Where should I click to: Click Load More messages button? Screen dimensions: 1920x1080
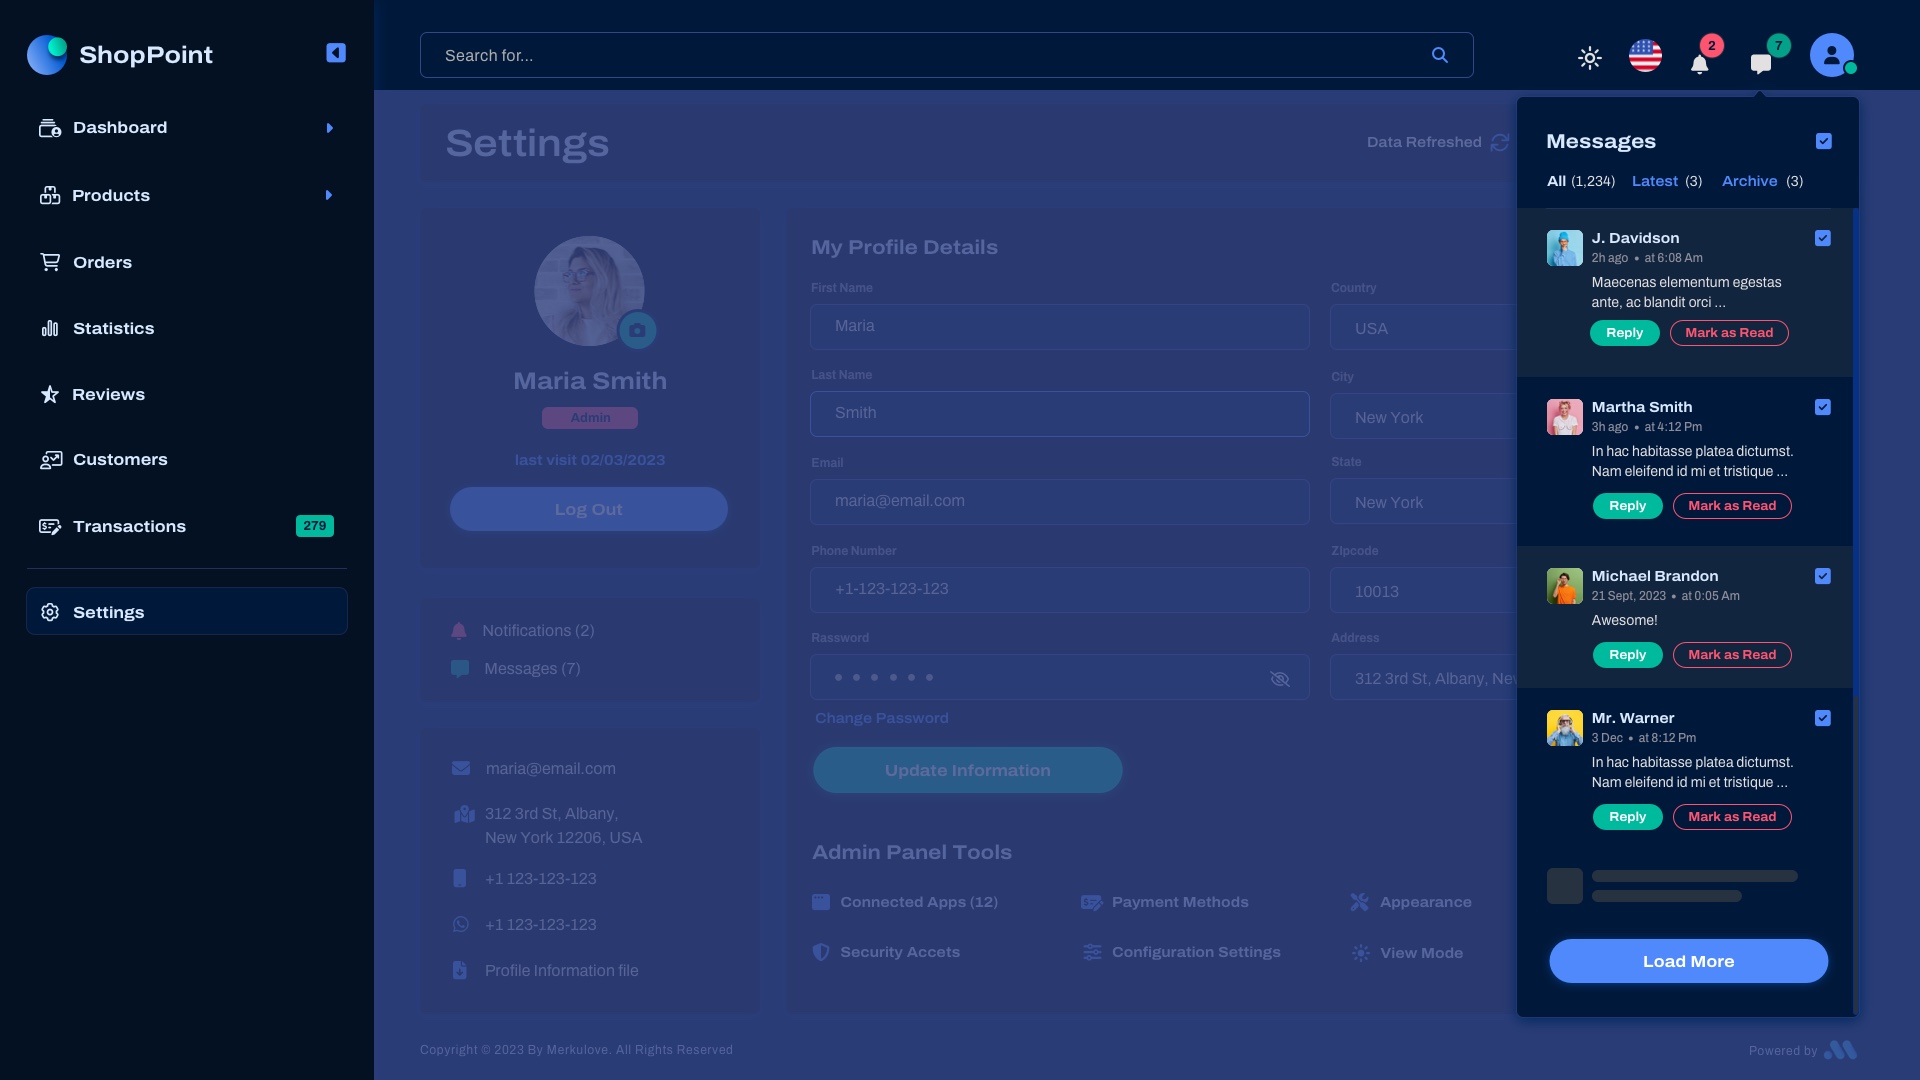tap(1688, 961)
